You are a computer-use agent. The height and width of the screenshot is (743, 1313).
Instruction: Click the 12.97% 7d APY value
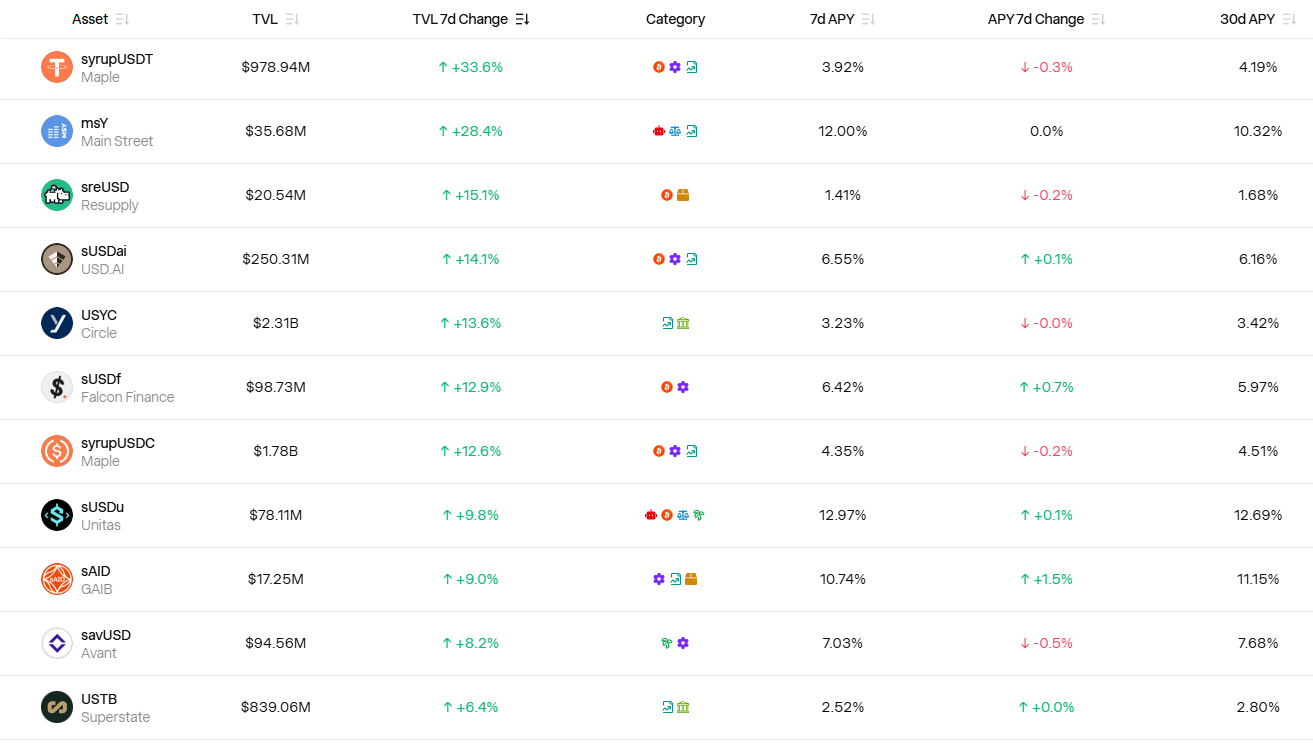[x=843, y=515]
